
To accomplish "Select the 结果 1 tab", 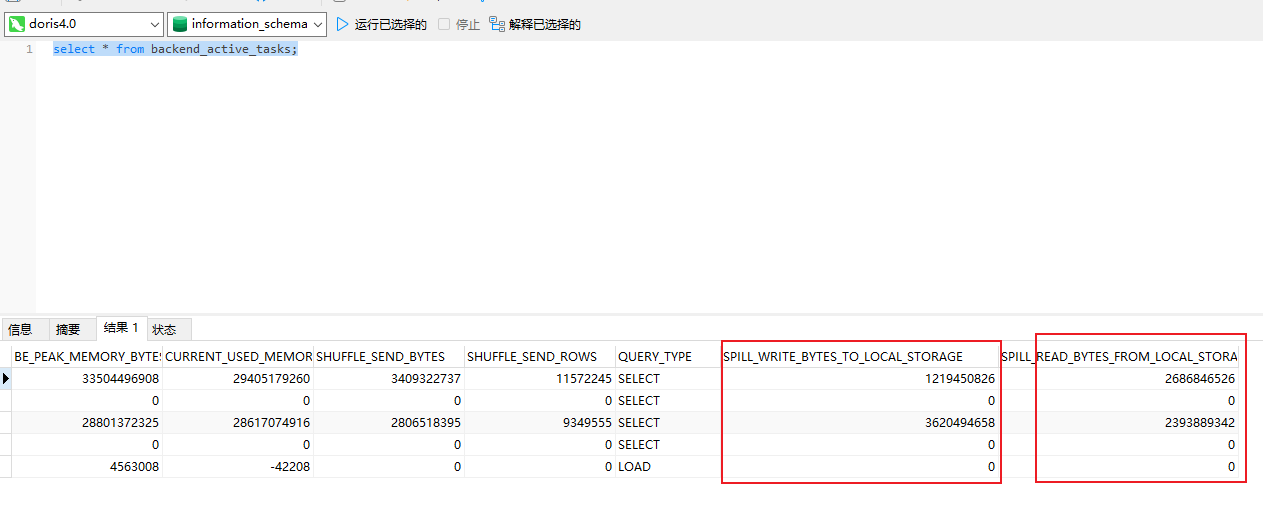I will click(121, 328).
